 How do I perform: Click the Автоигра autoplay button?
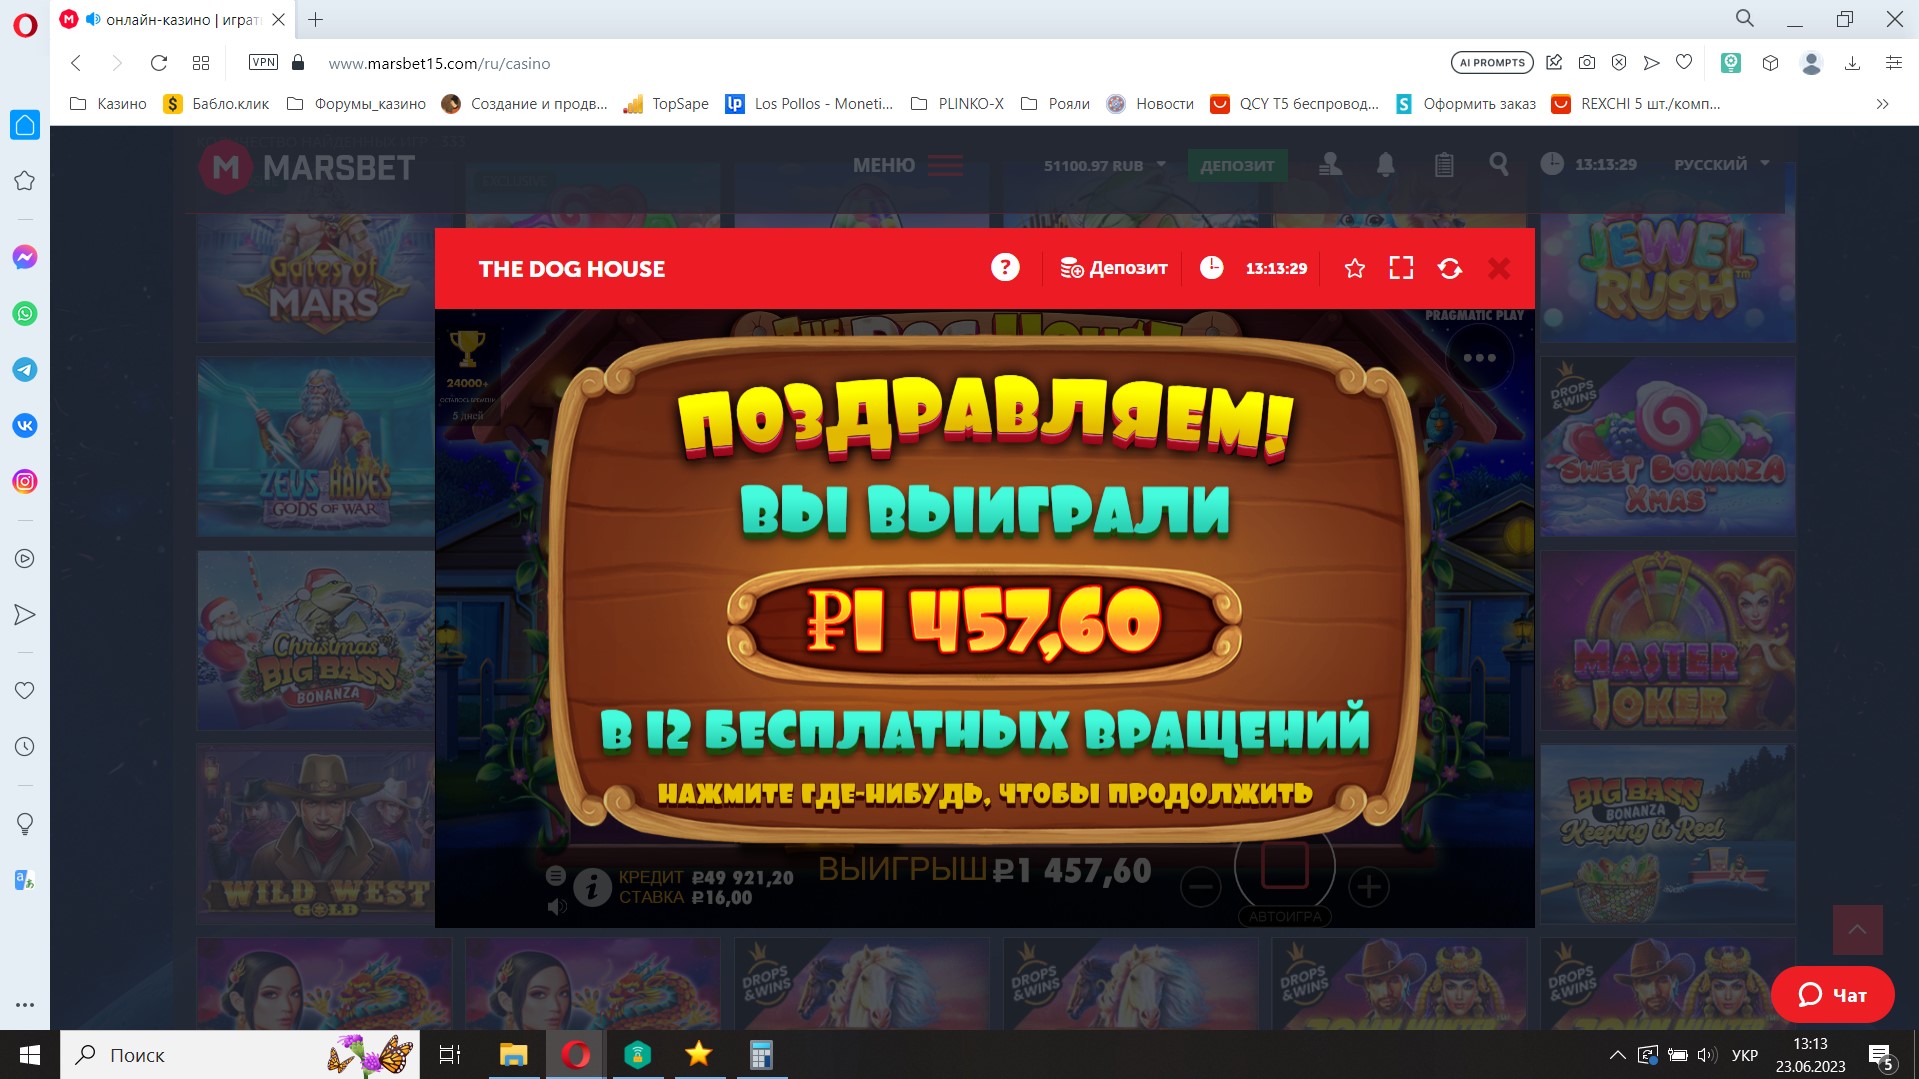pyautogui.click(x=1285, y=916)
